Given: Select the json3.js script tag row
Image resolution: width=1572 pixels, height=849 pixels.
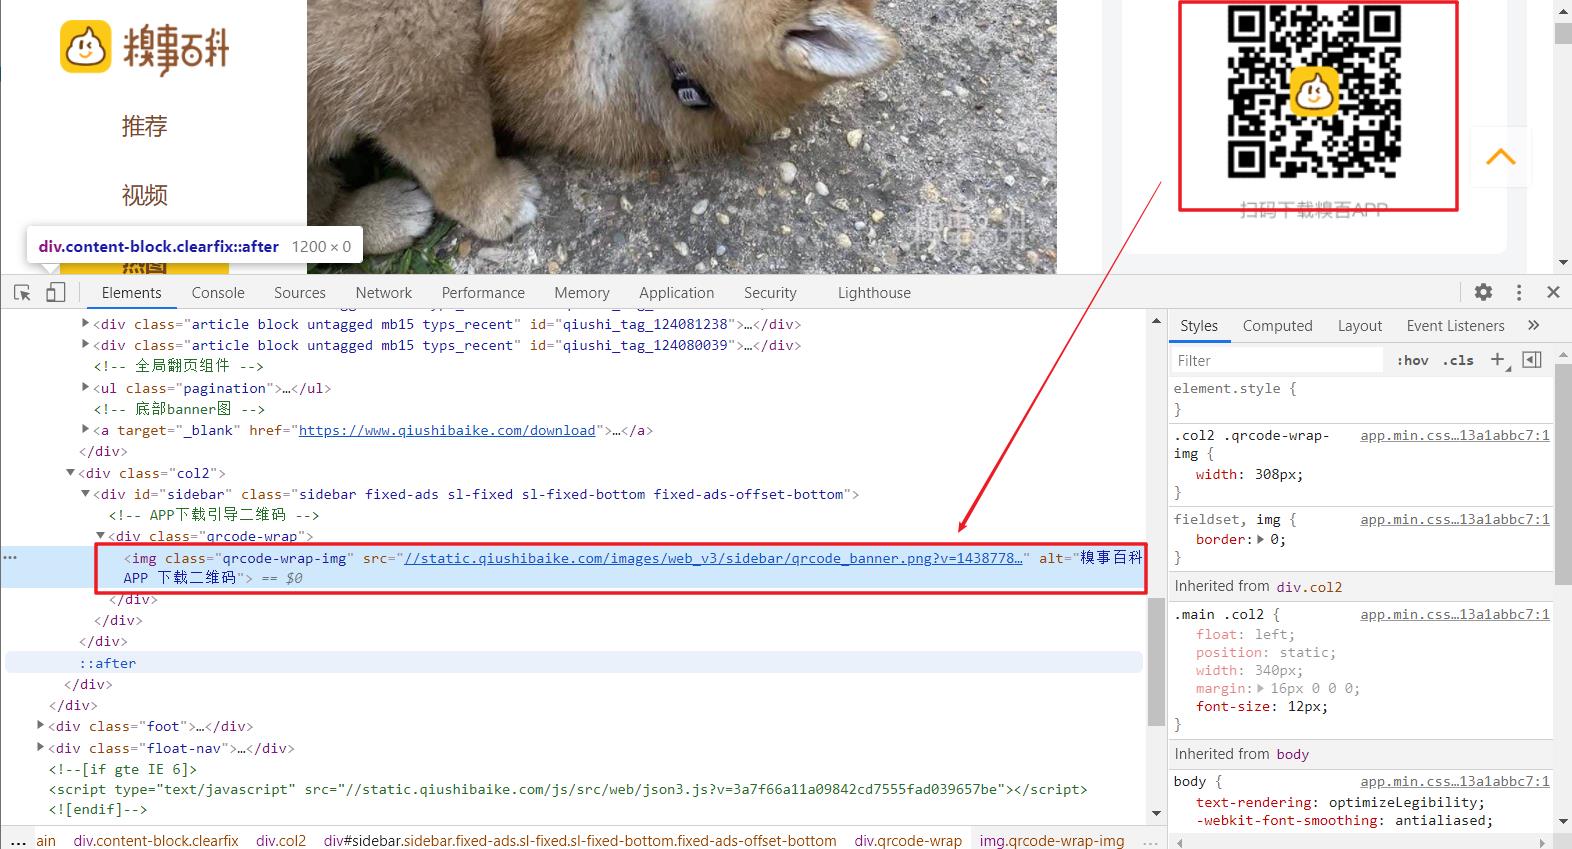Looking at the screenshot, I should 568,789.
